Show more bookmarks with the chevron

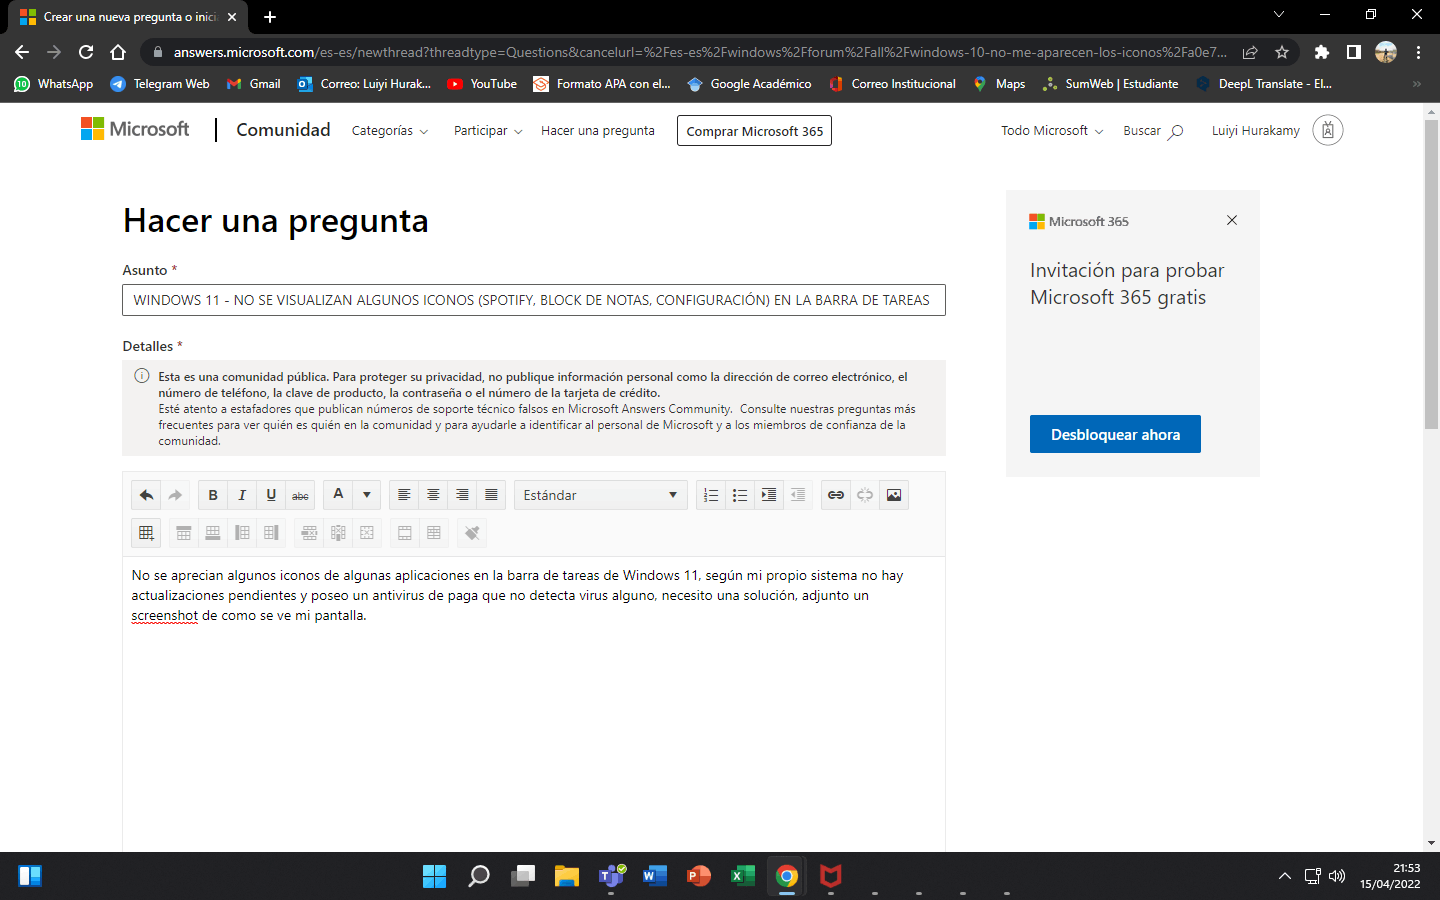(1416, 84)
